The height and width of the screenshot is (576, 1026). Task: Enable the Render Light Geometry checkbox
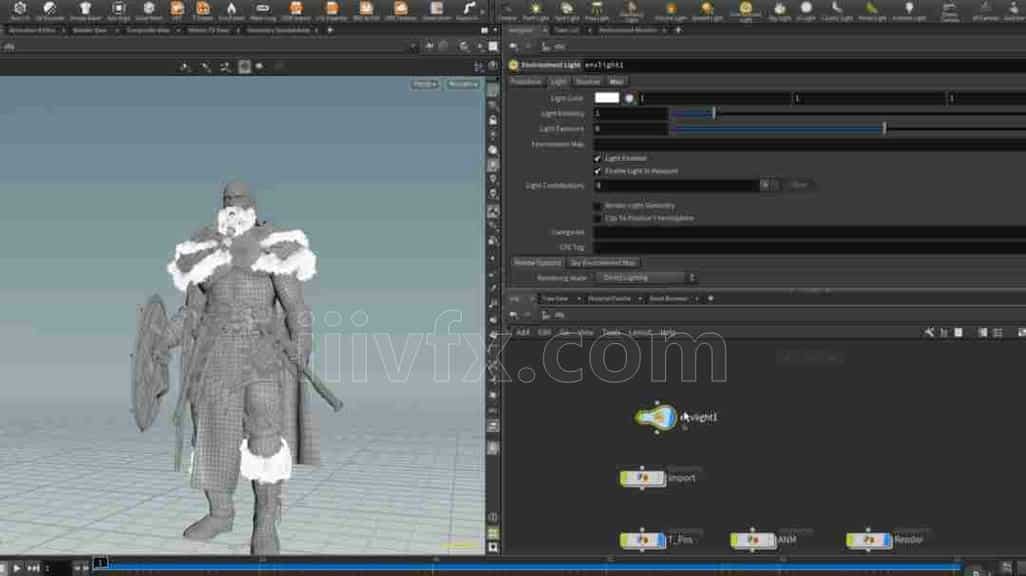click(597, 206)
